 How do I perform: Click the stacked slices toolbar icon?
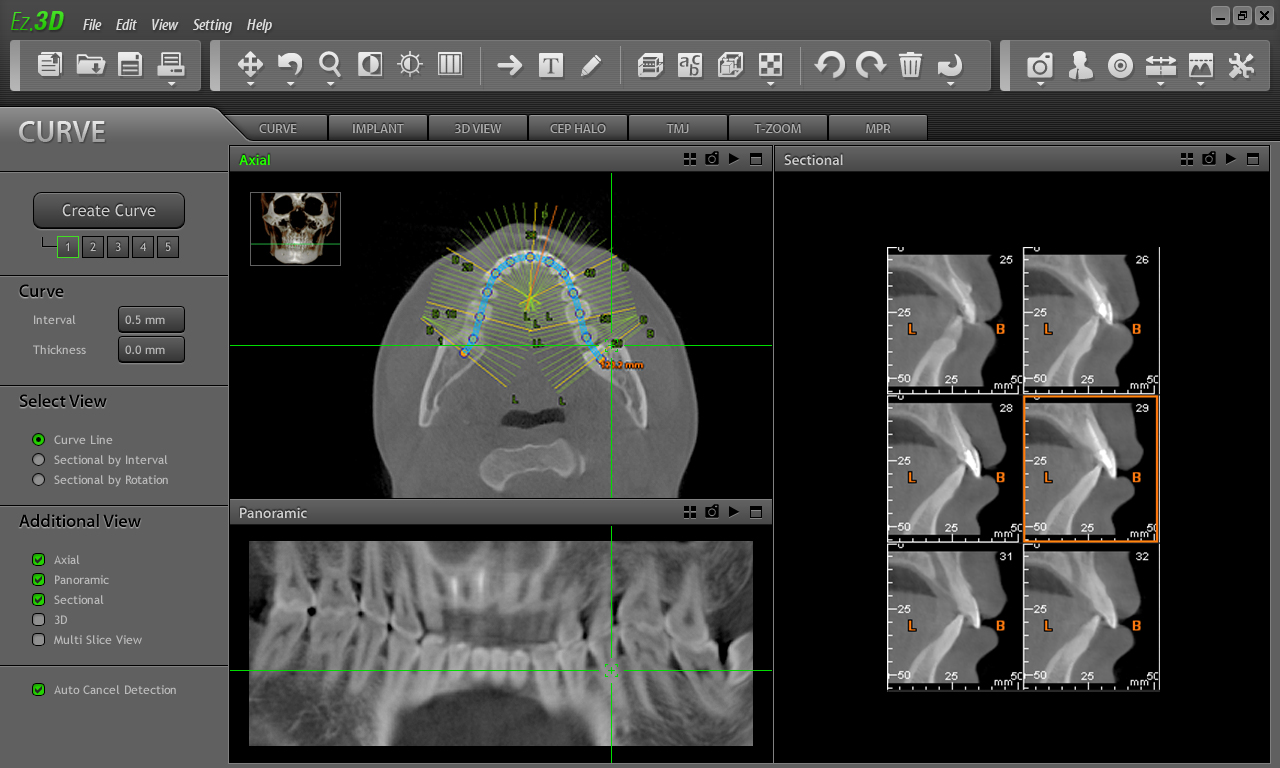(x=650, y=66)
